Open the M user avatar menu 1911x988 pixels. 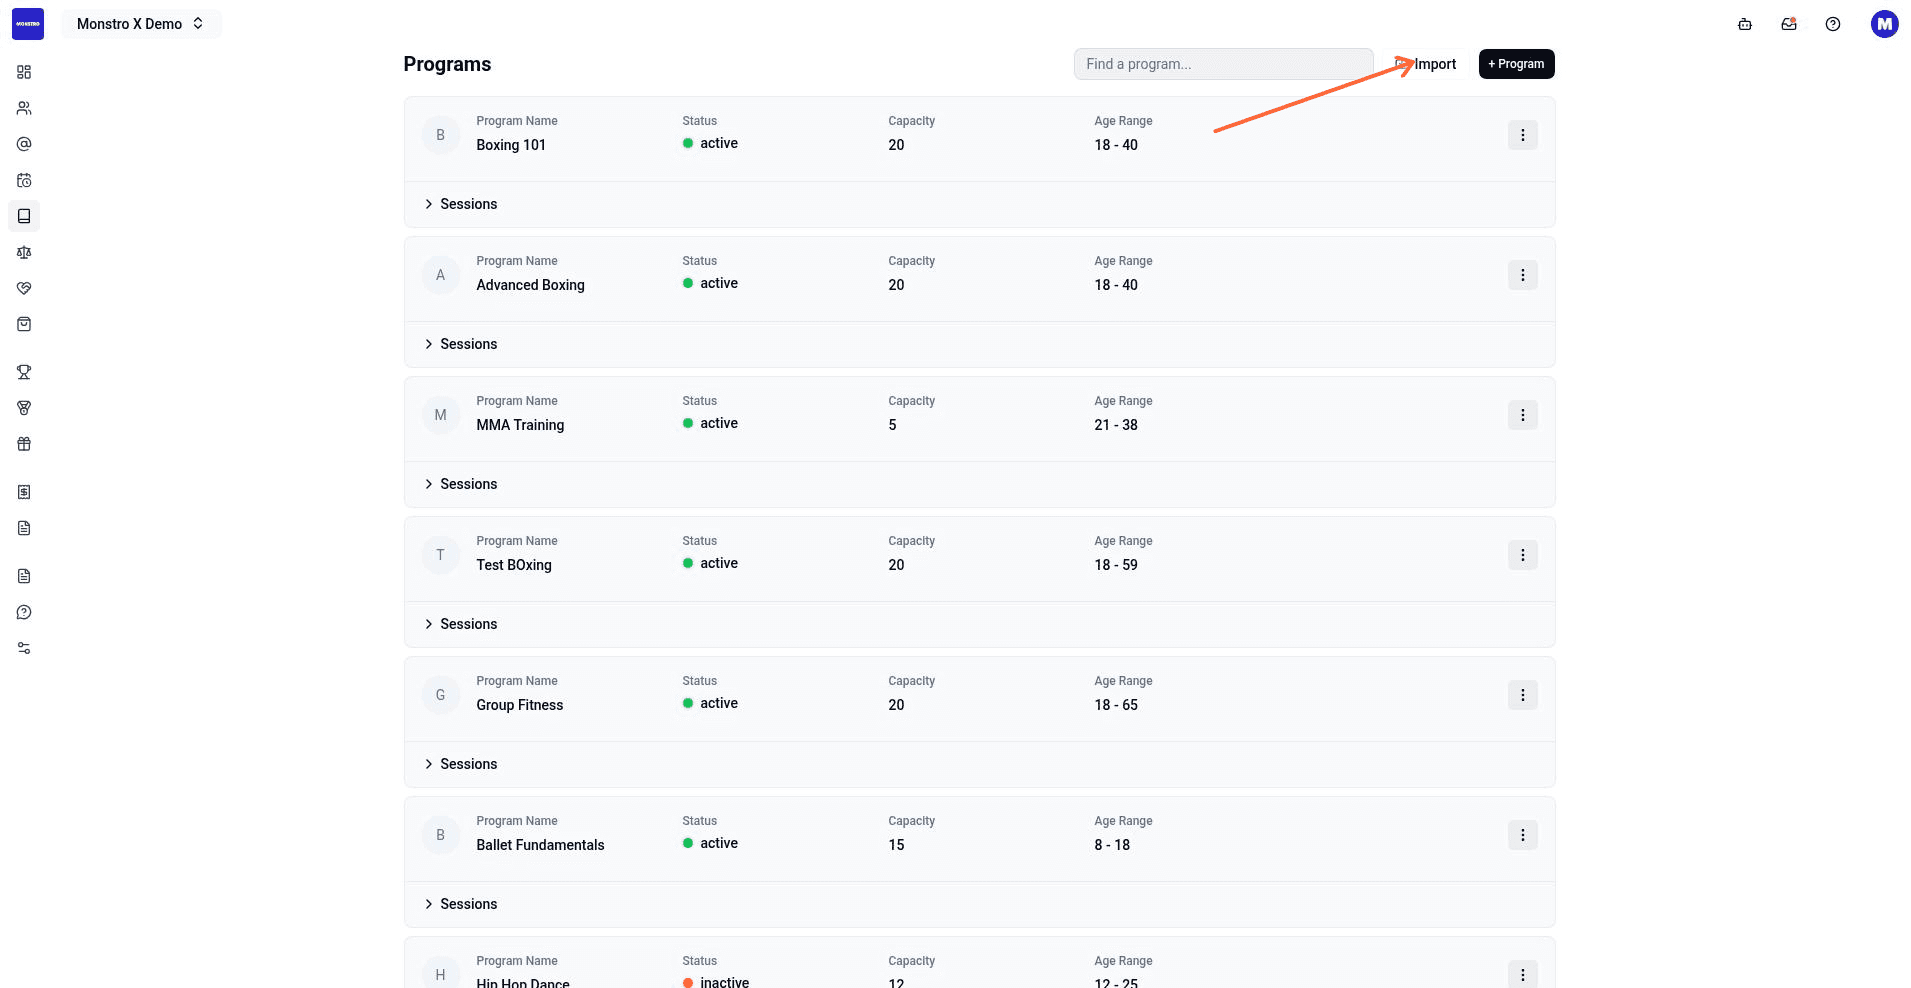coord(1885,24)
